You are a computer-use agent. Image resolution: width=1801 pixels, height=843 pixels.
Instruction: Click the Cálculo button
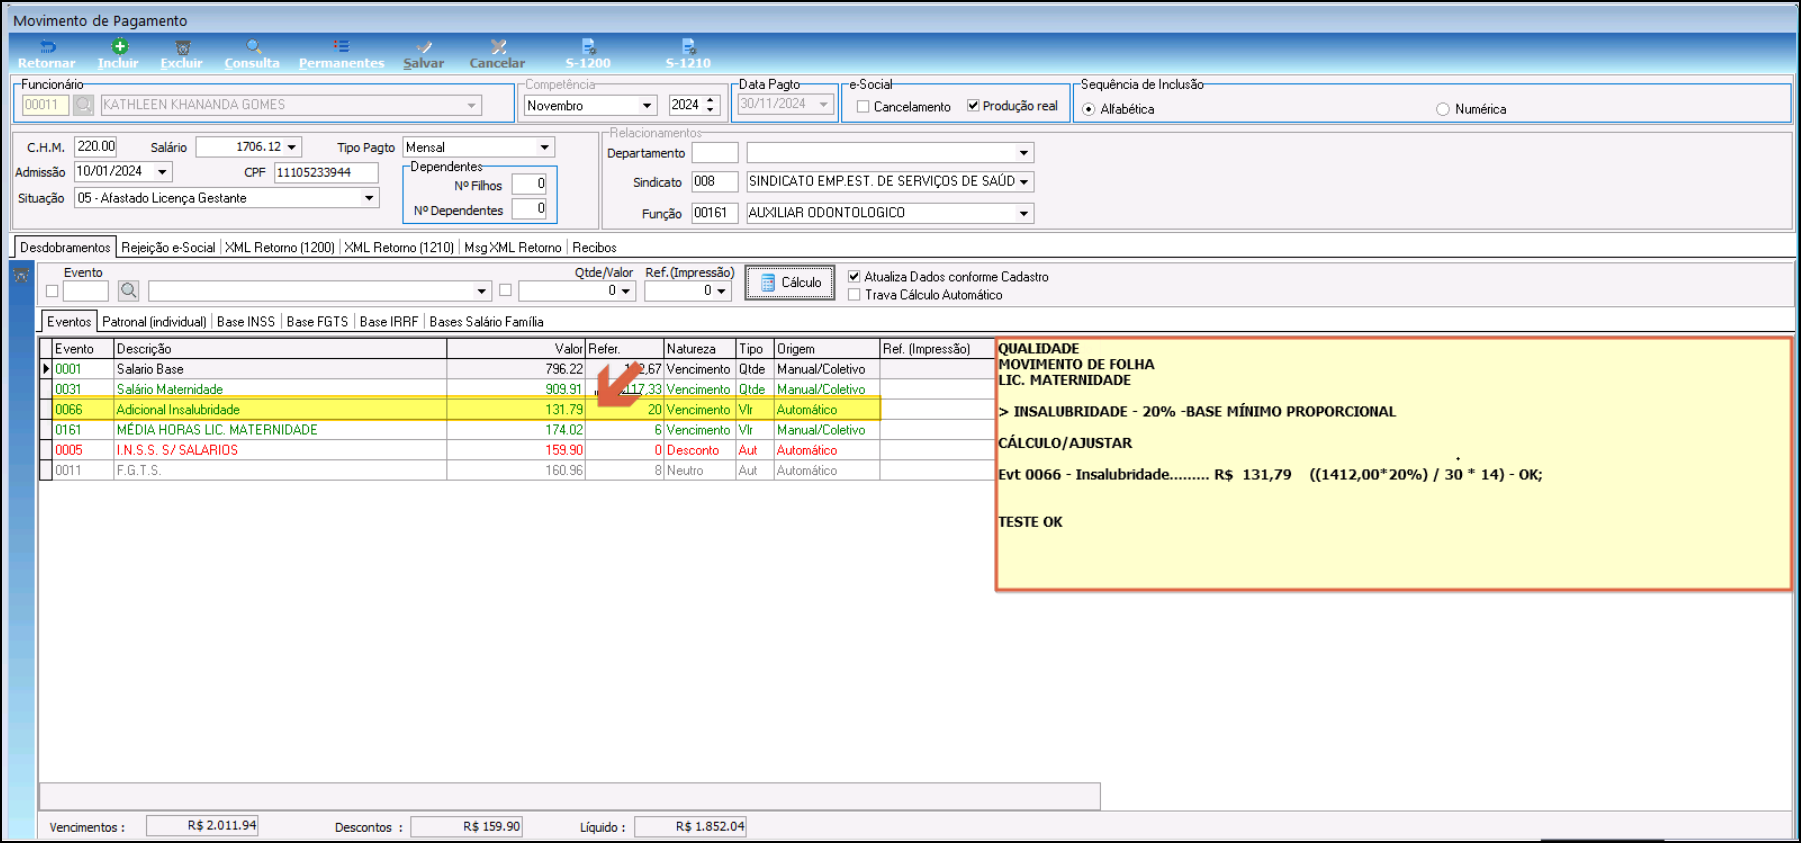click(x=790, y=282)
